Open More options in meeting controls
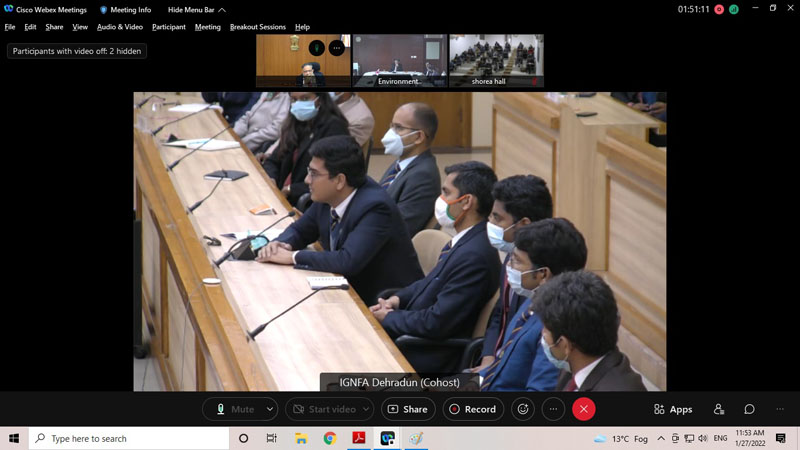The image size is (800, 450). [553, 409]
